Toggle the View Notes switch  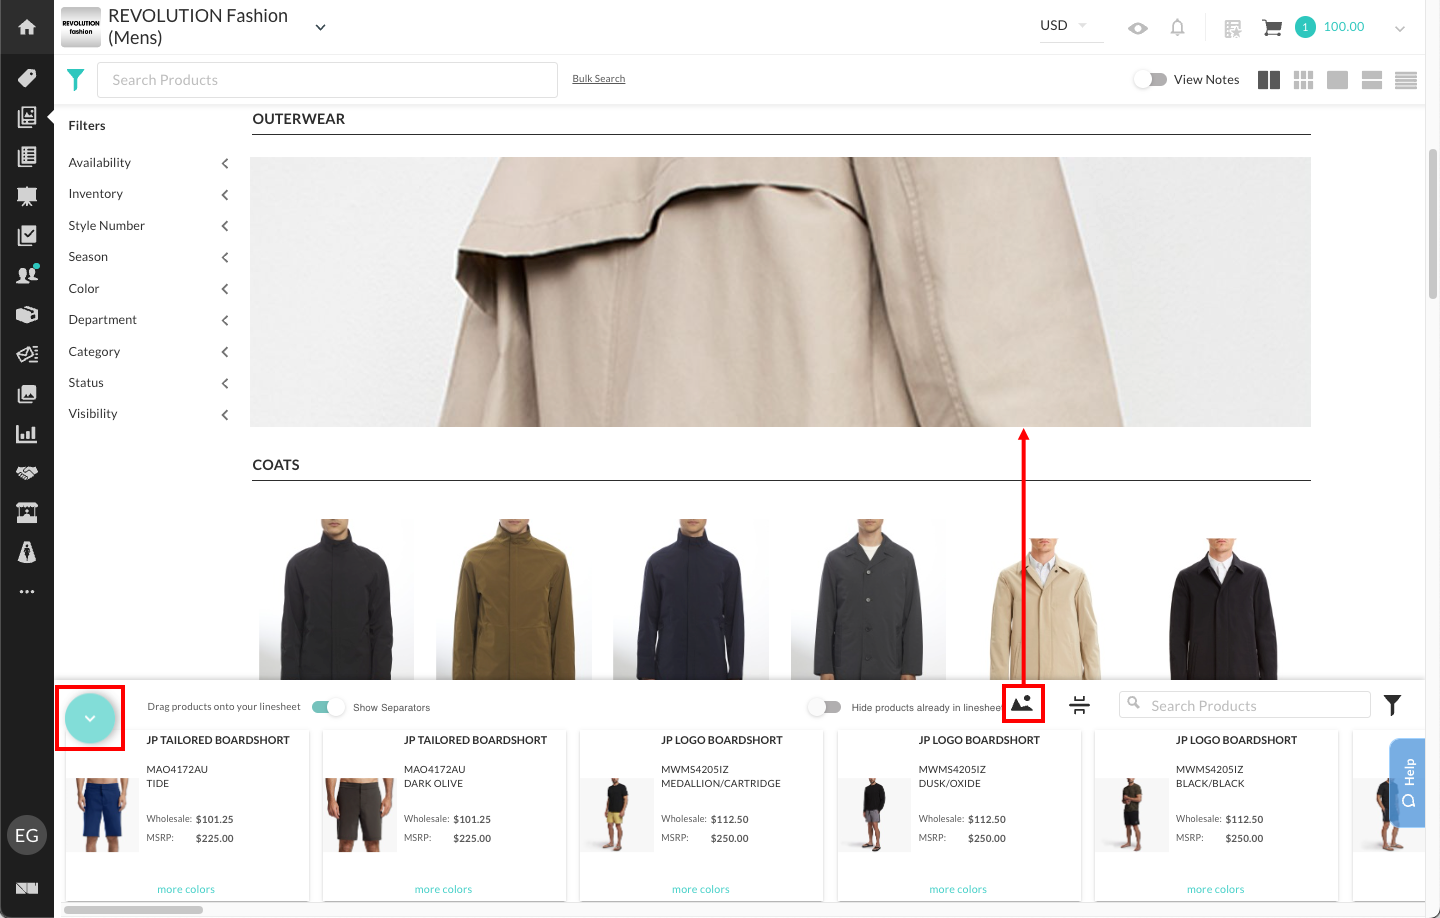click(1151, 80)
